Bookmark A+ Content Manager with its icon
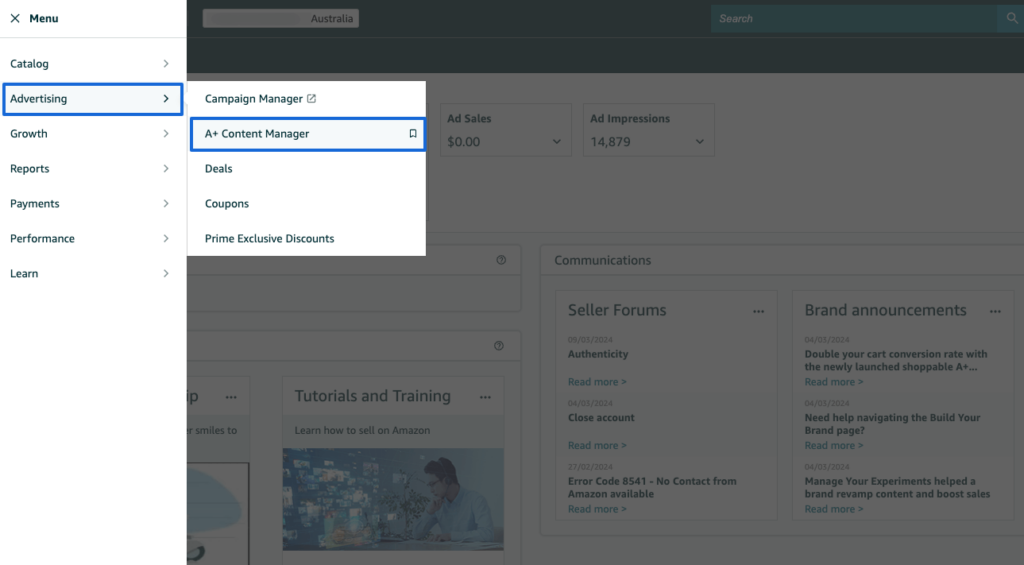Image resolution: width=1024 pixels, height=565 pixels. point(413,133)
